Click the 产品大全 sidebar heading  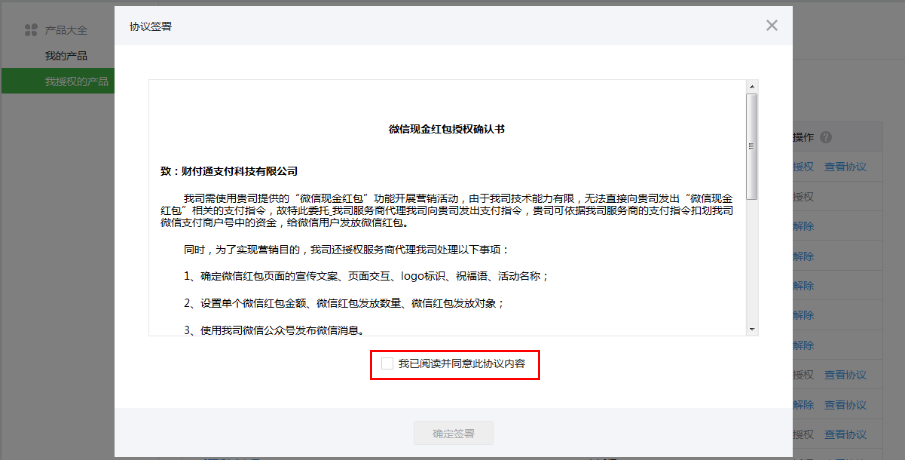tap(66, 30)
